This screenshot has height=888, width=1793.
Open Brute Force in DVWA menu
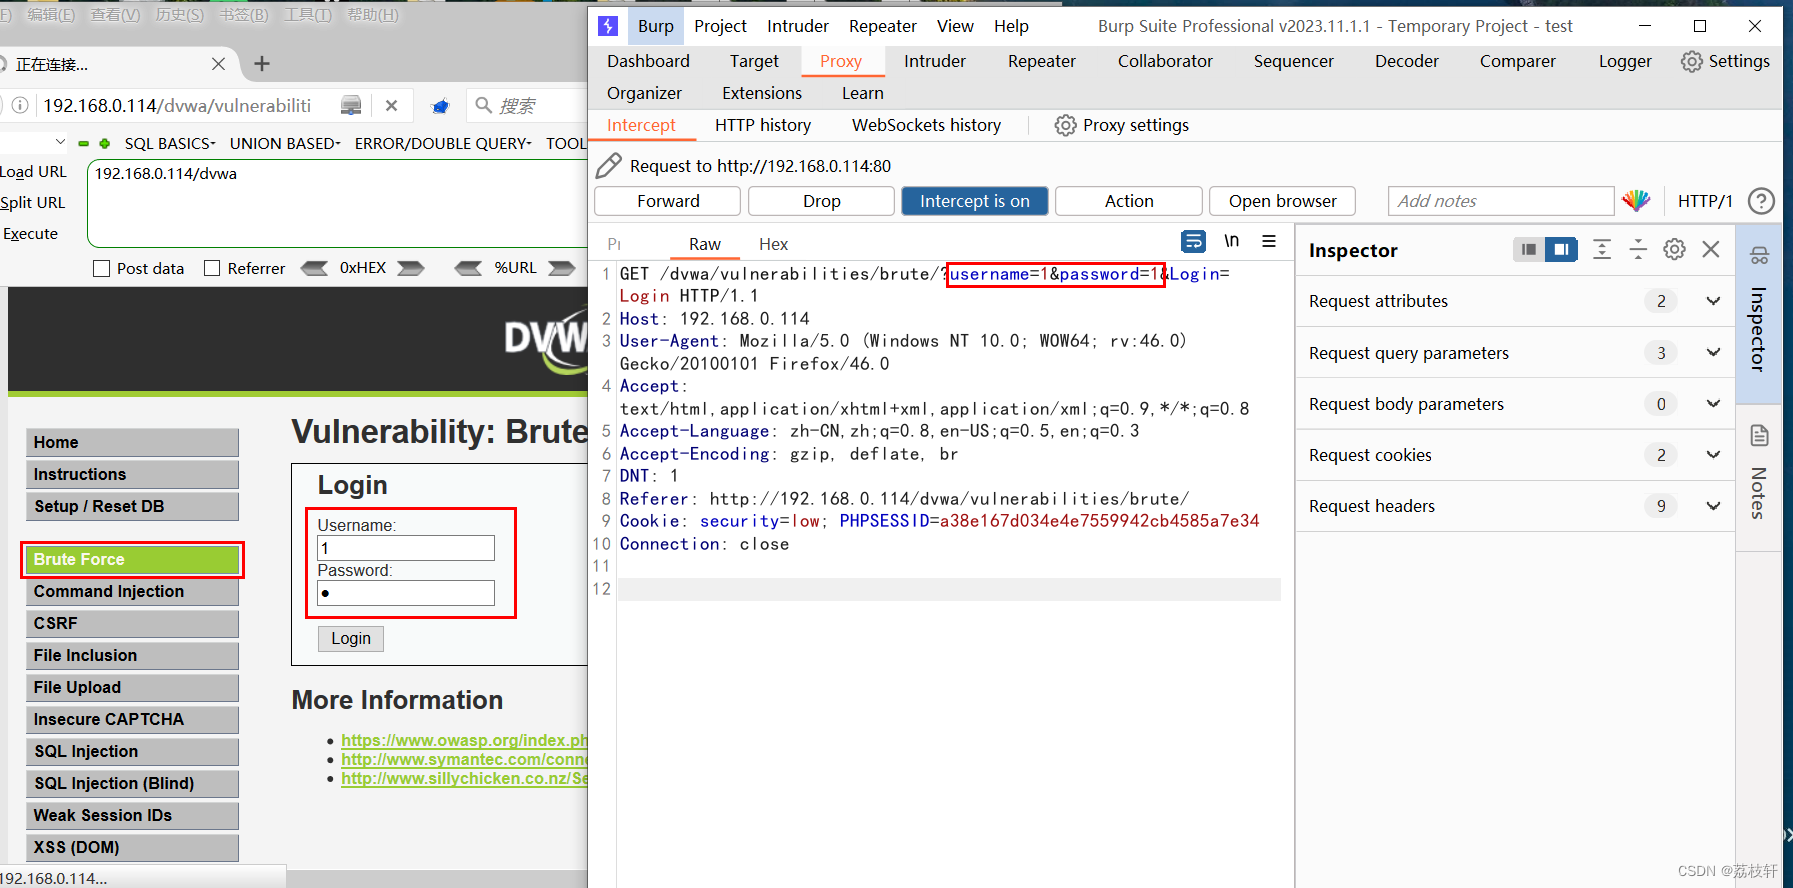click(x=132, y=559)
